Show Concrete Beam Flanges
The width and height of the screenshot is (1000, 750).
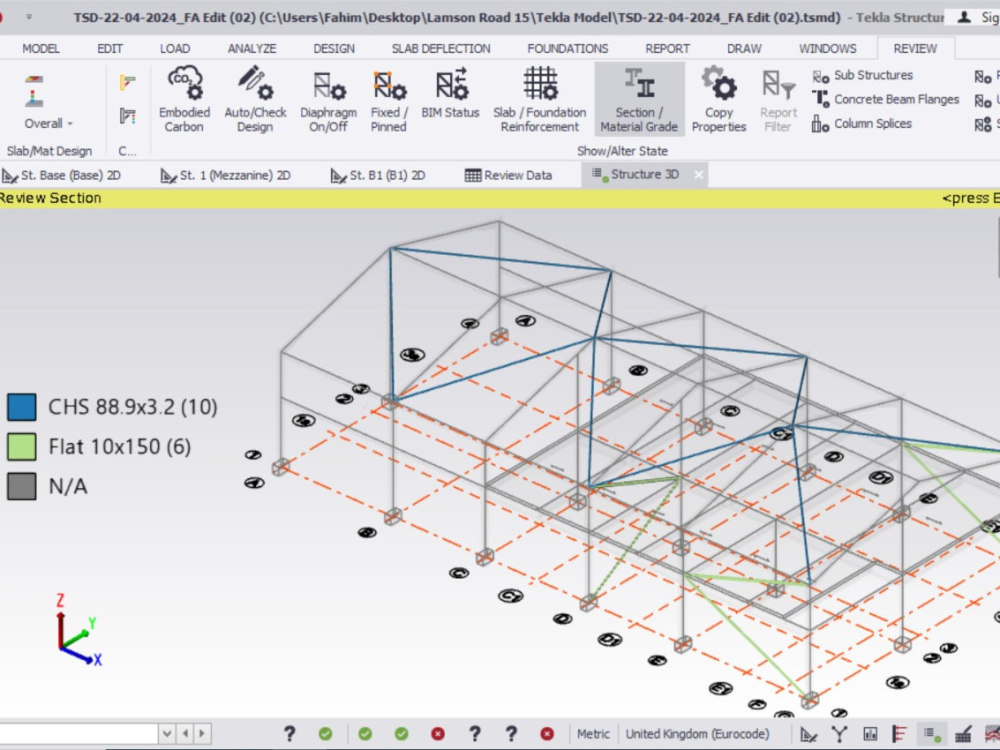point(885,99)
